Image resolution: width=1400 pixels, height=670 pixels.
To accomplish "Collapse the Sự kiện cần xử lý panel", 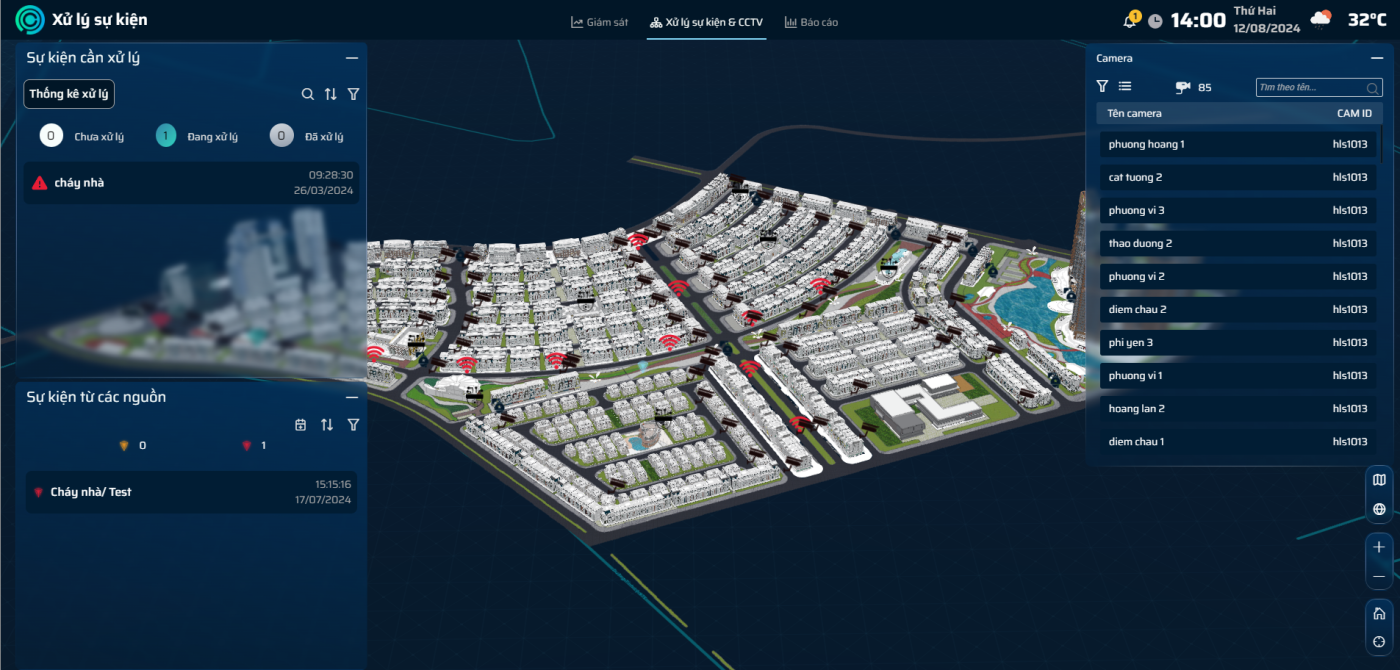I will point(352,58).
